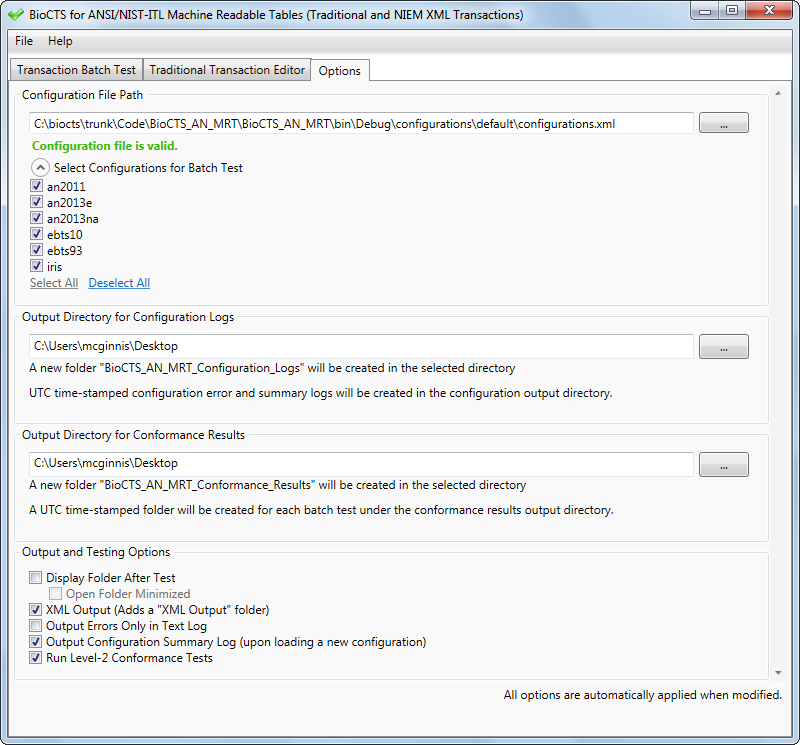The image size is (800, 745).
Task: Click the scroll down arrow of the scrollbar
Action: tap(778, 673)
